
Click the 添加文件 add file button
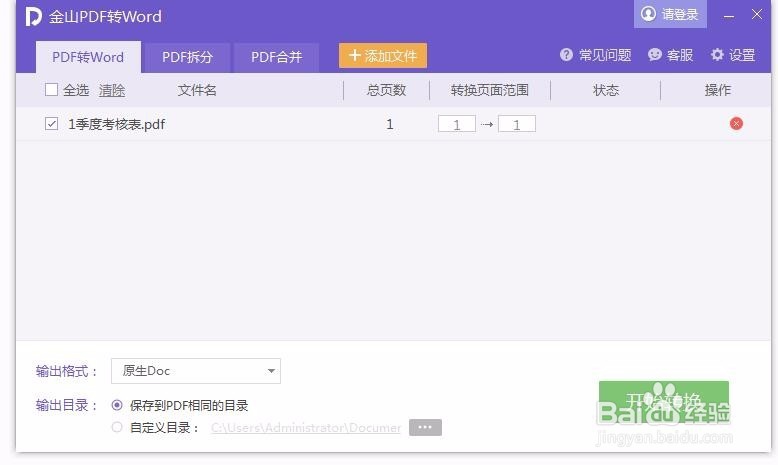[x=383, y=56]
